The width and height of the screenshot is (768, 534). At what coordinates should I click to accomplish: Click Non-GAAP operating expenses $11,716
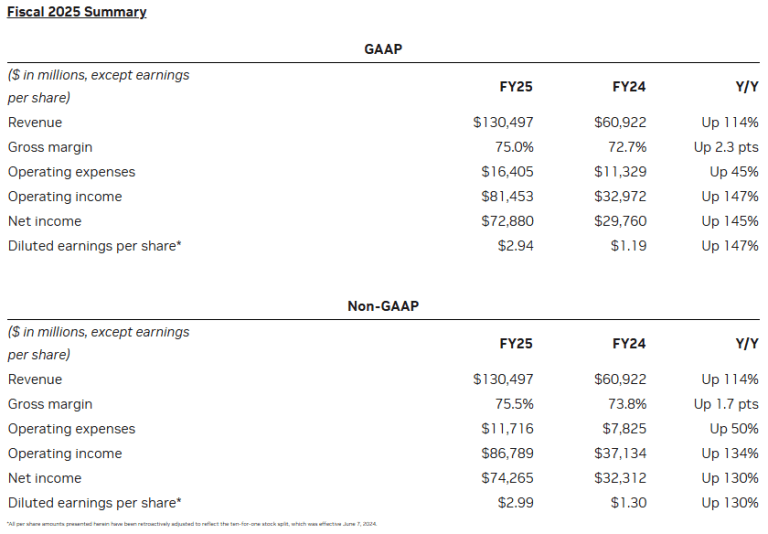[507, 429]
